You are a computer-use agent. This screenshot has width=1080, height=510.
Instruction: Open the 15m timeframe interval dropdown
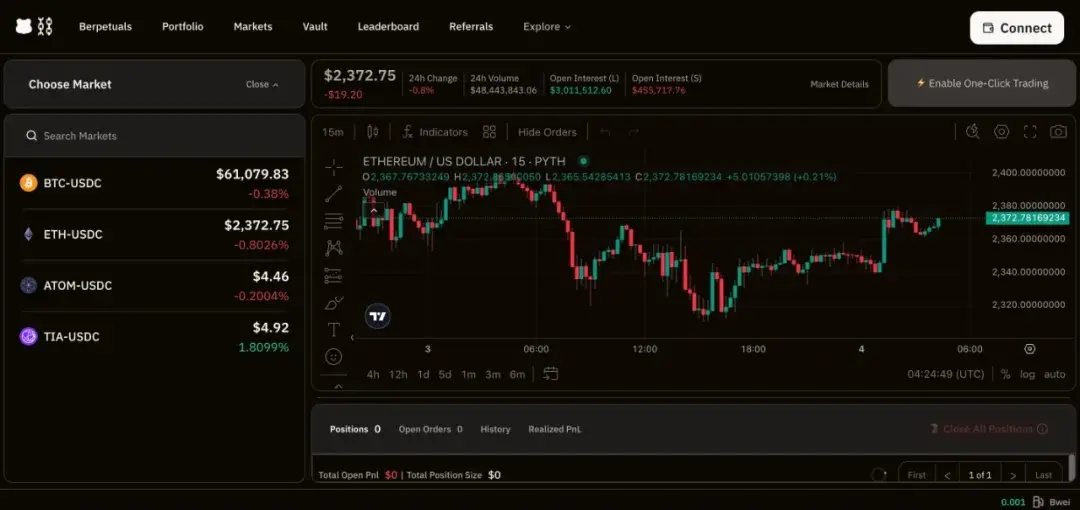click(332, 132)
